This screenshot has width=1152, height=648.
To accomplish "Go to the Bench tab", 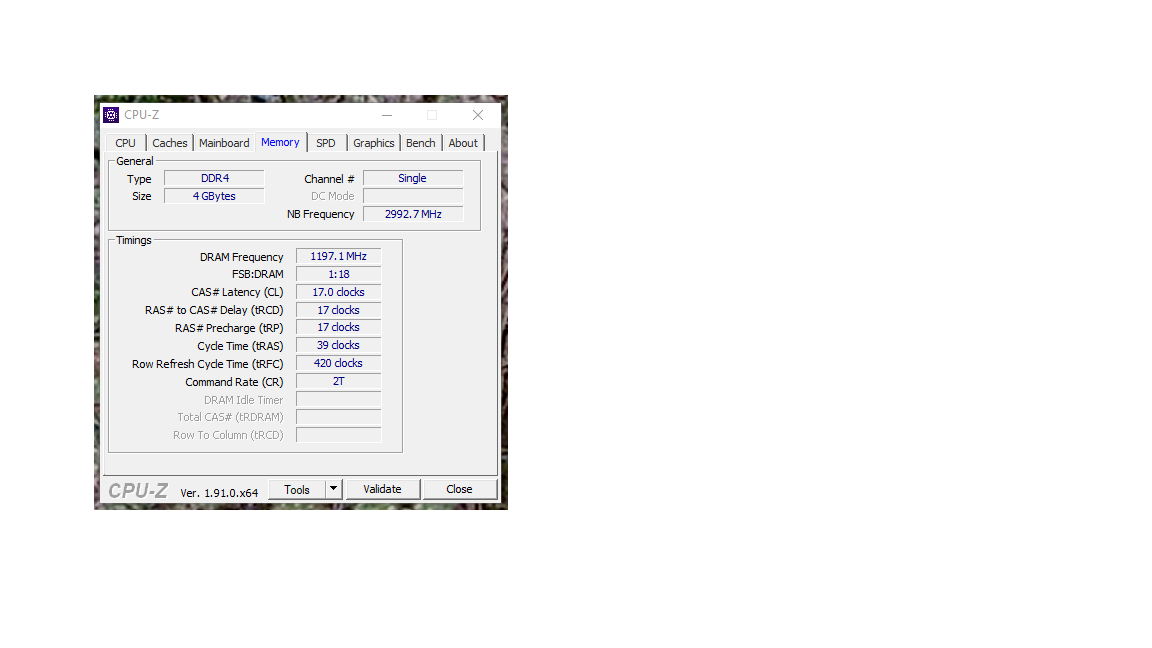I will (420, 143).
